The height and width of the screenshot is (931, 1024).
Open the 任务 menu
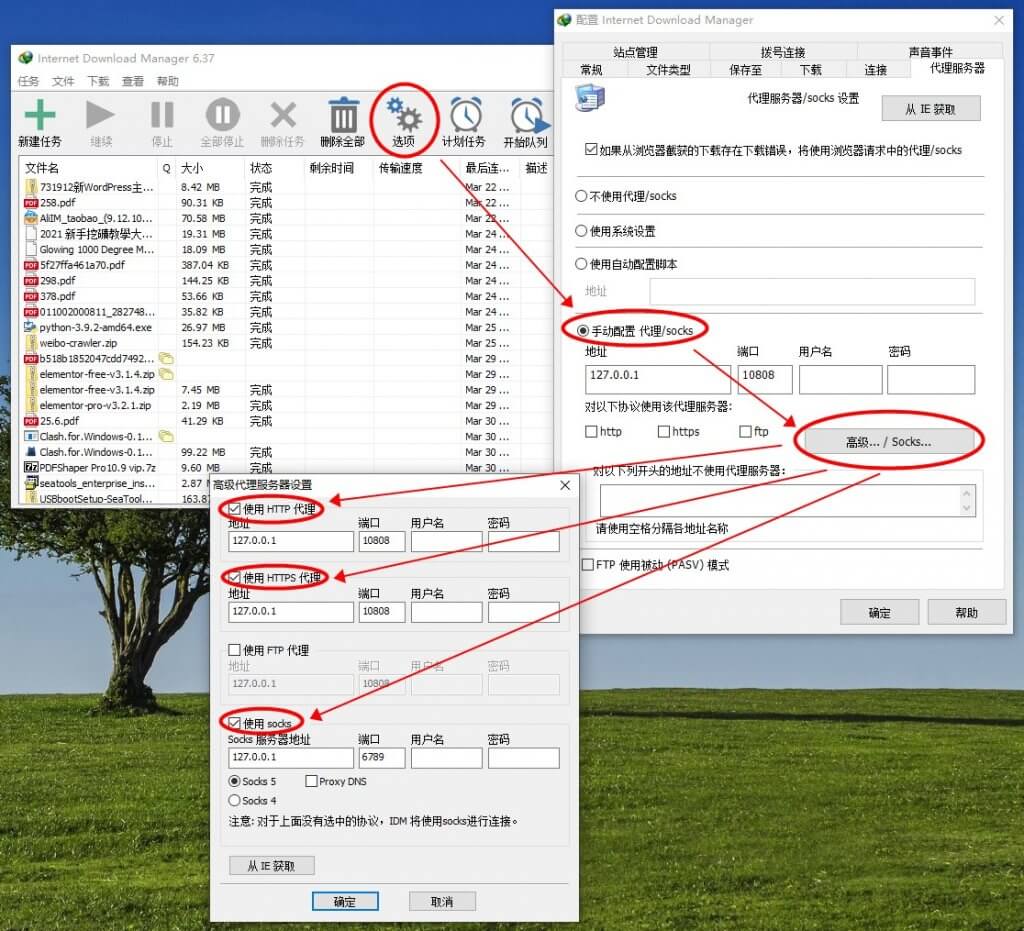pos(28,81)
